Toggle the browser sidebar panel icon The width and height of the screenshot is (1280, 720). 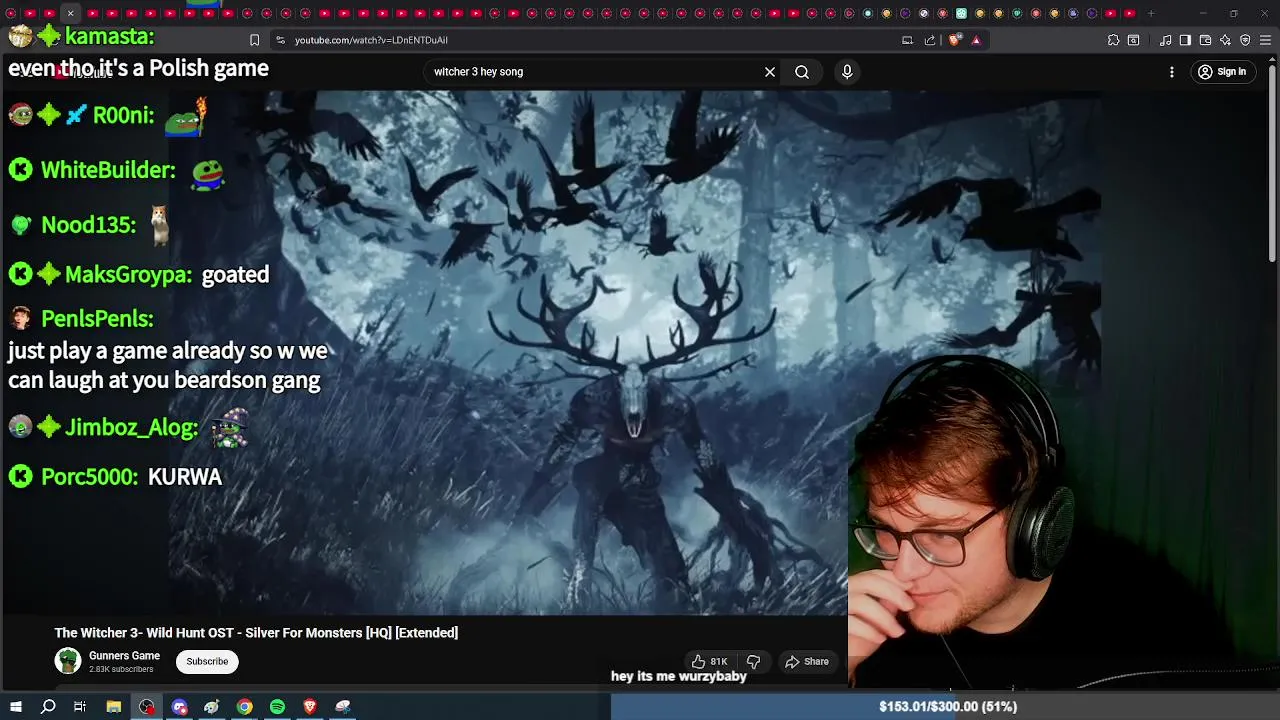click(x=1185, y=40)
